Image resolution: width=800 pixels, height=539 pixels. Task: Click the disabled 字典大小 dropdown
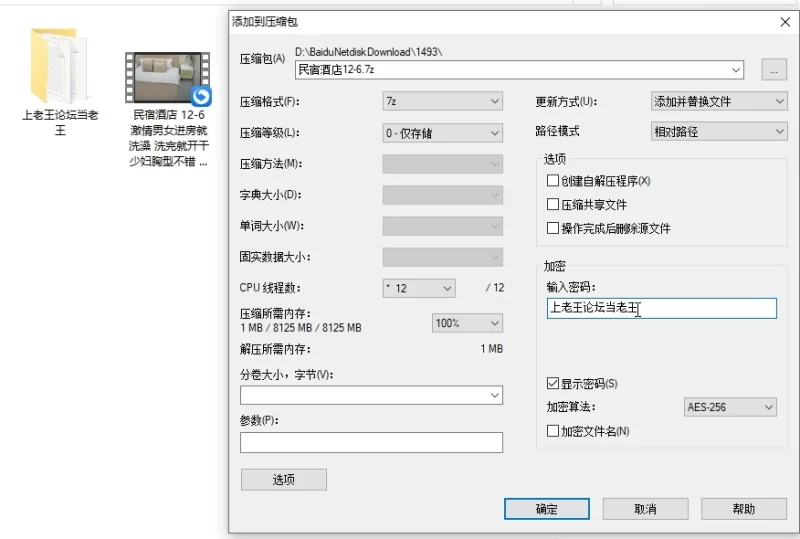click(x=442, y=195)
